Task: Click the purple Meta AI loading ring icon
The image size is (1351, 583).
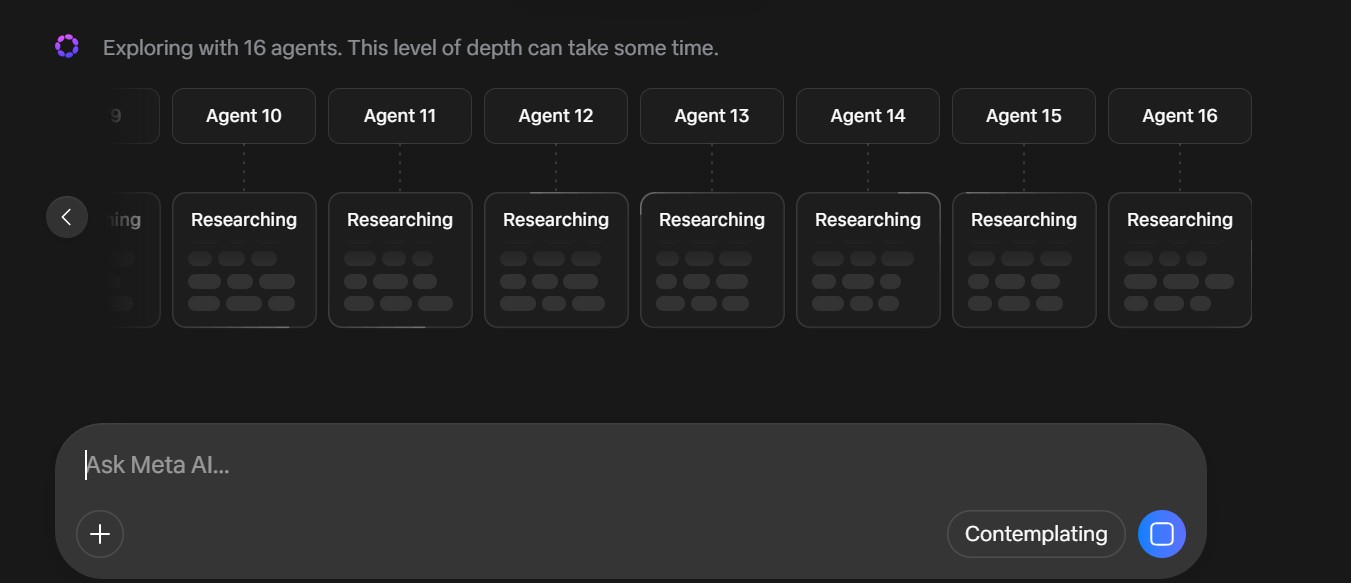Action: click(67, 46)
